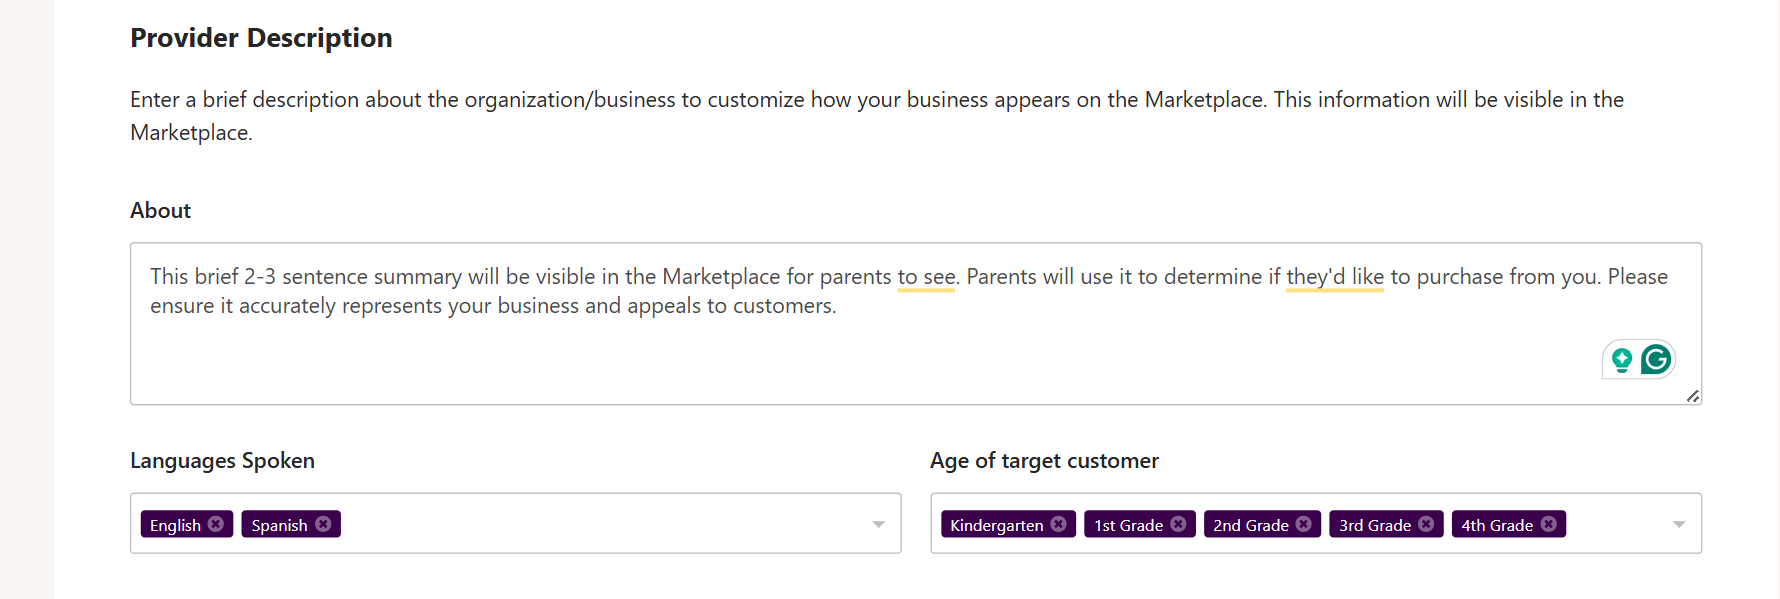Click the underlined phrase "they'd like"
Screen dimensions: 1780x599
[x=1335, y=277]
